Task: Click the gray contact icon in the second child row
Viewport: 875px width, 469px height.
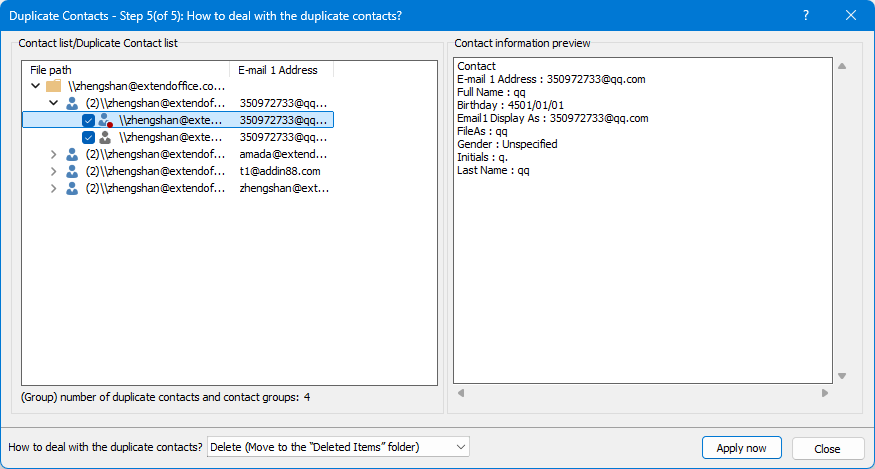Action: click(x=105, y=137)
